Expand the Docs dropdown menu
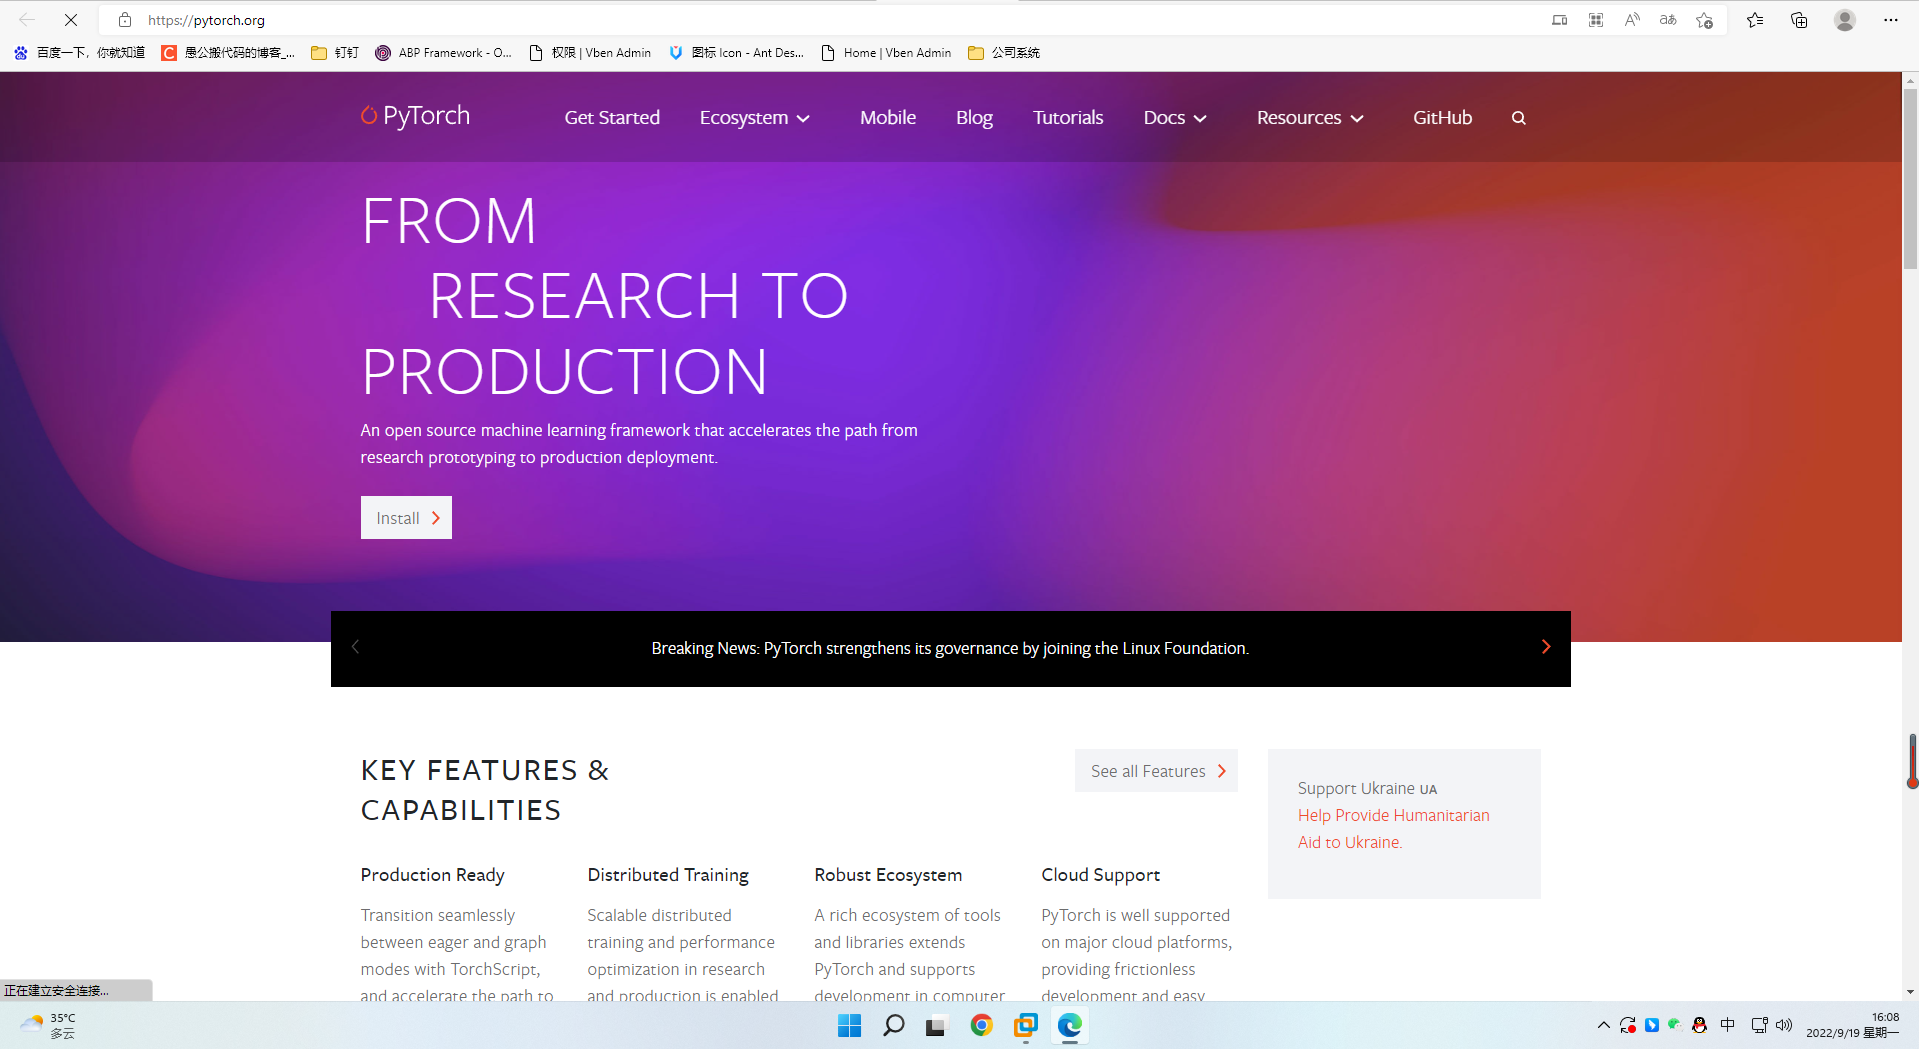Screen dimensions: 1919x1049 [1175, 118]
